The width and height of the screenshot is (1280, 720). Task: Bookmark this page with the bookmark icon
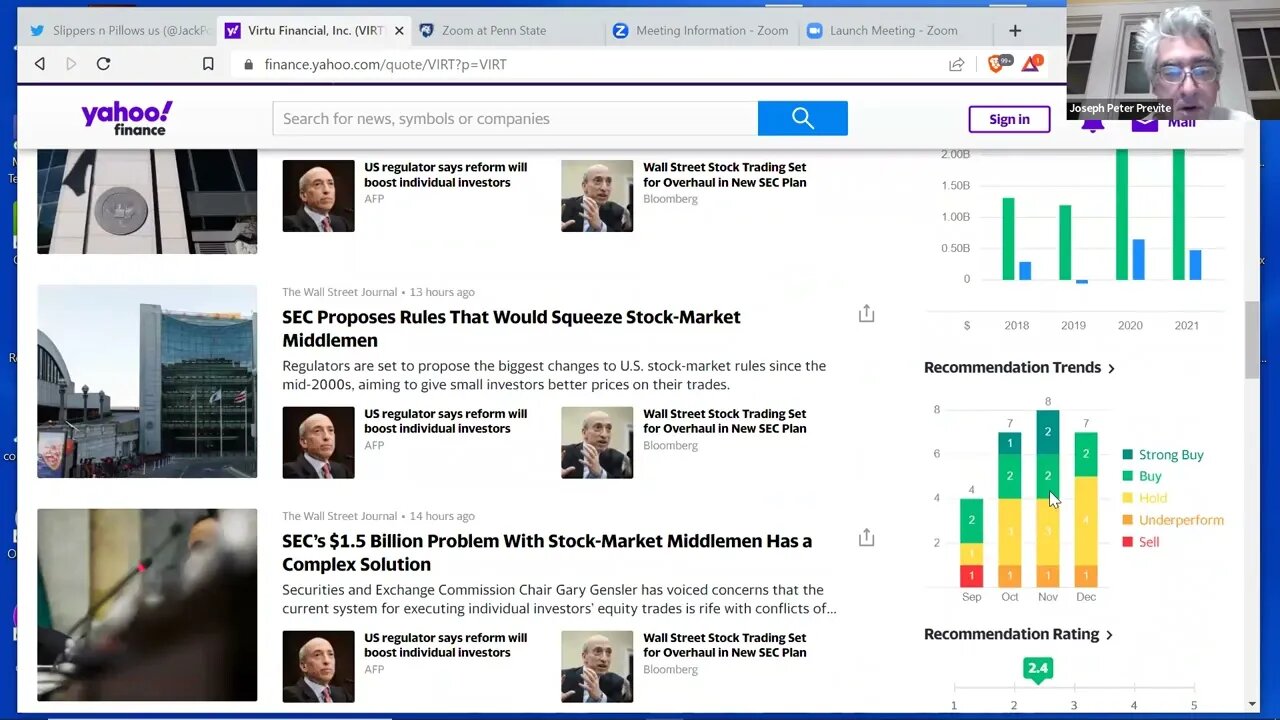(208, 64)
